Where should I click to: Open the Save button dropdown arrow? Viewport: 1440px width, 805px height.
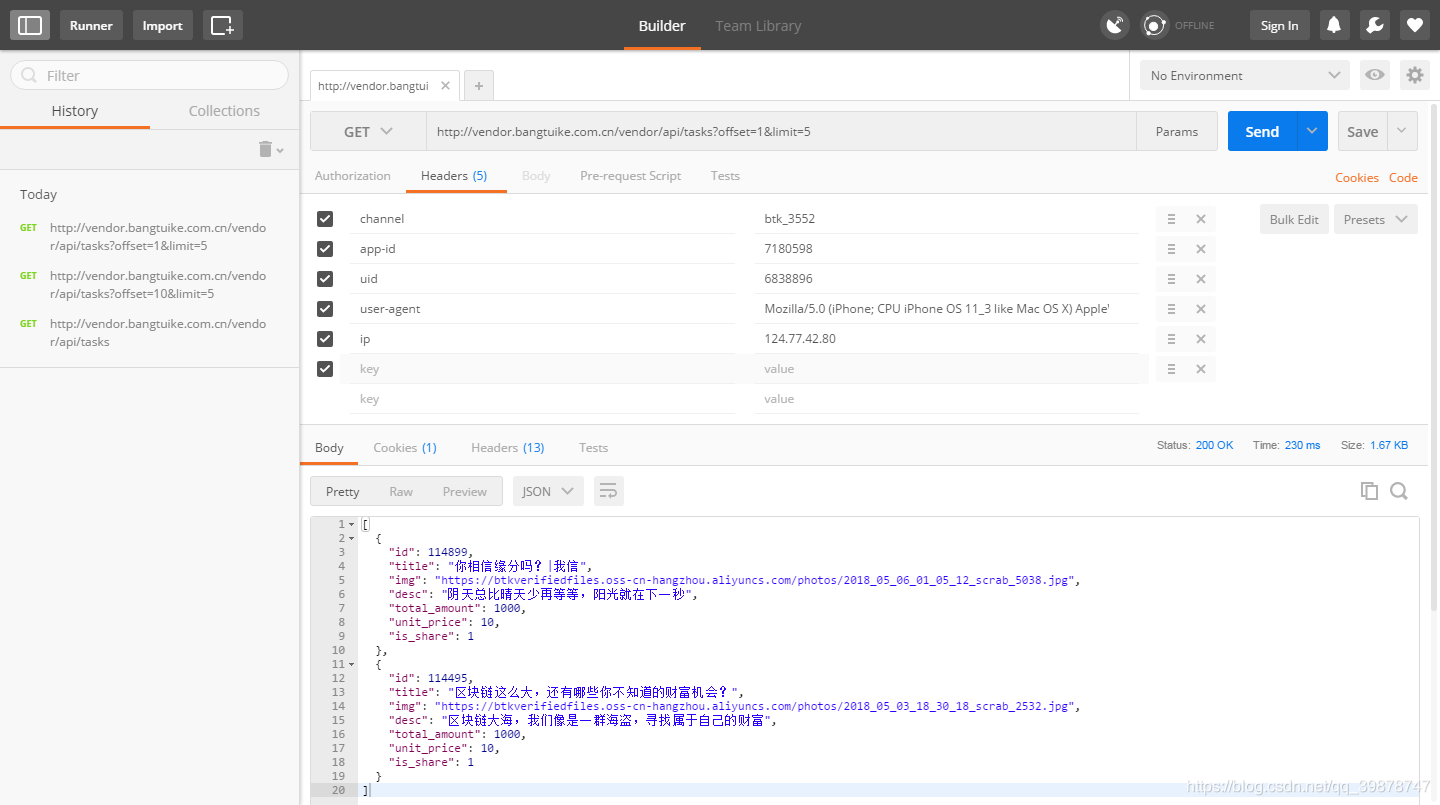click(1402, 131)
